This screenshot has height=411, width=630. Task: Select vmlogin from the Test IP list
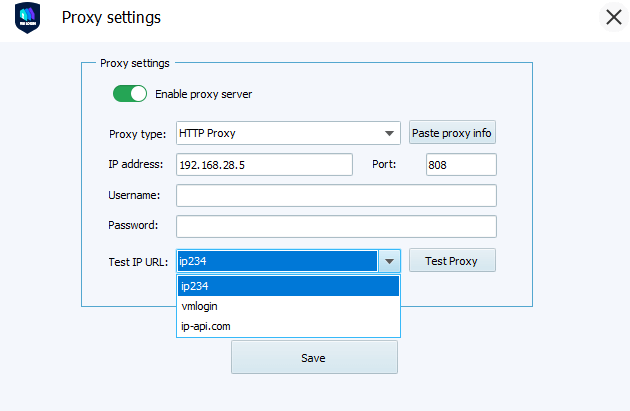click(288, 306)
